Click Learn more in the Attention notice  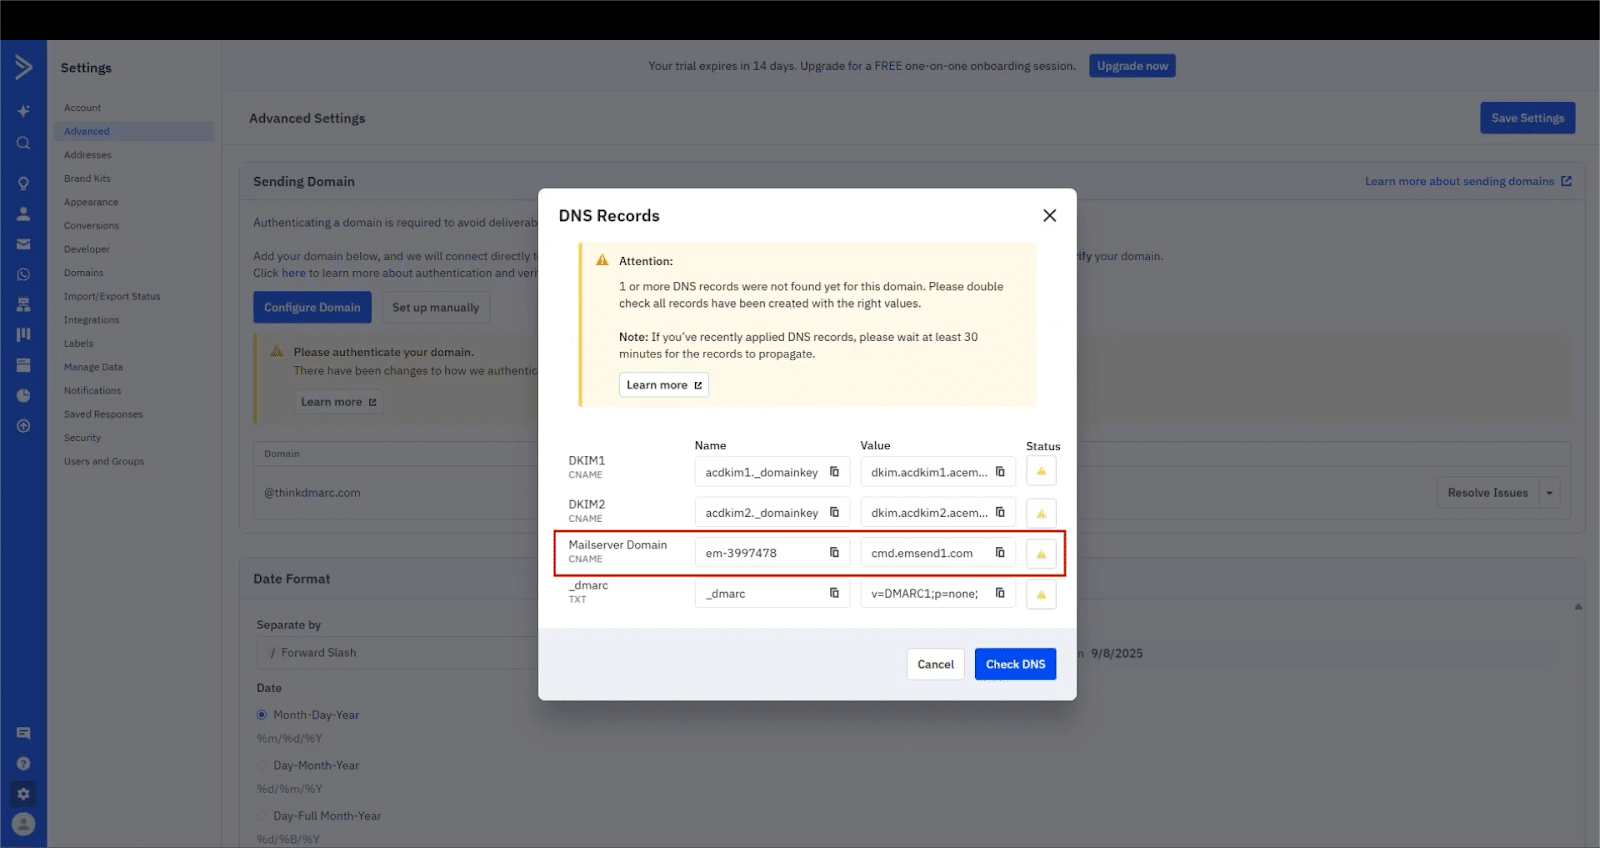663,385
